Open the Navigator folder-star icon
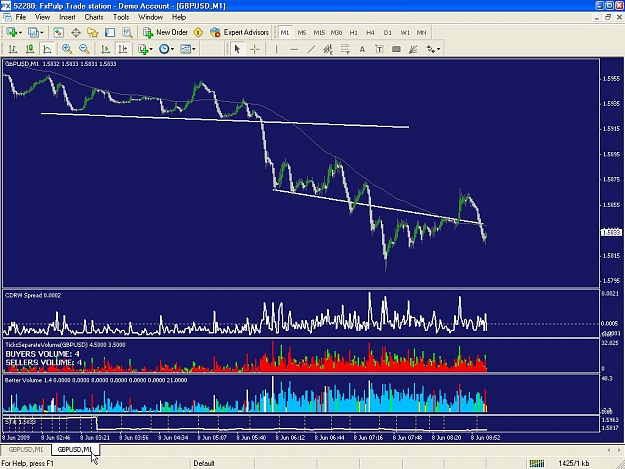 [x=93, y=33]
